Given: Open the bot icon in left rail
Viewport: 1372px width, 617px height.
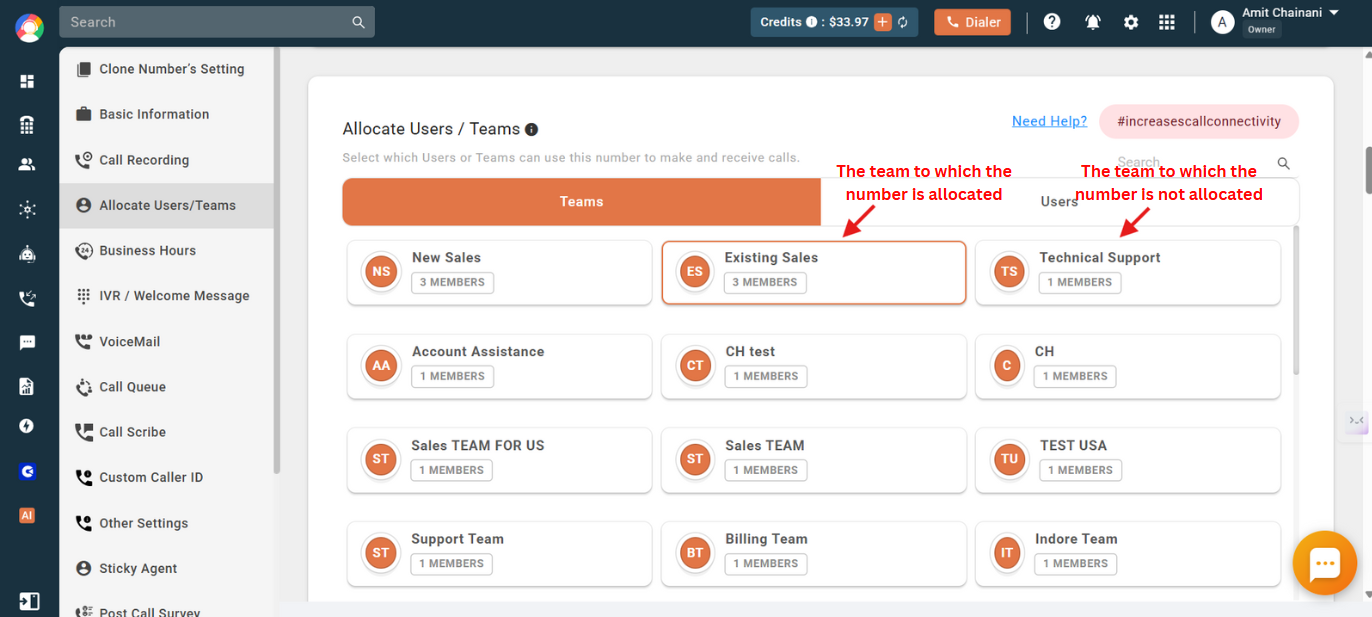Looking at the screenshot, I should pyautogui.click(x=27, y=254).
